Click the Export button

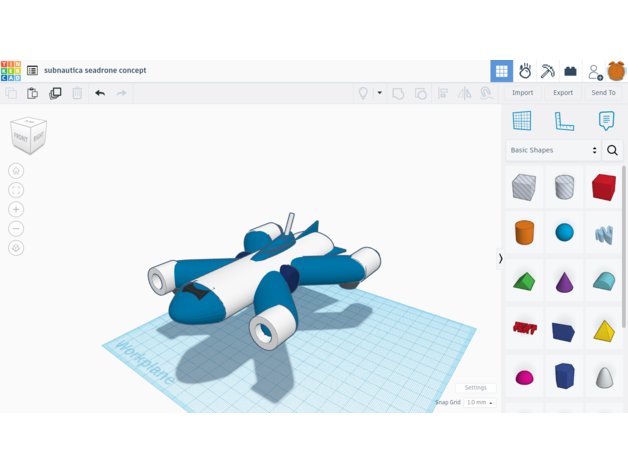(563, 93)
